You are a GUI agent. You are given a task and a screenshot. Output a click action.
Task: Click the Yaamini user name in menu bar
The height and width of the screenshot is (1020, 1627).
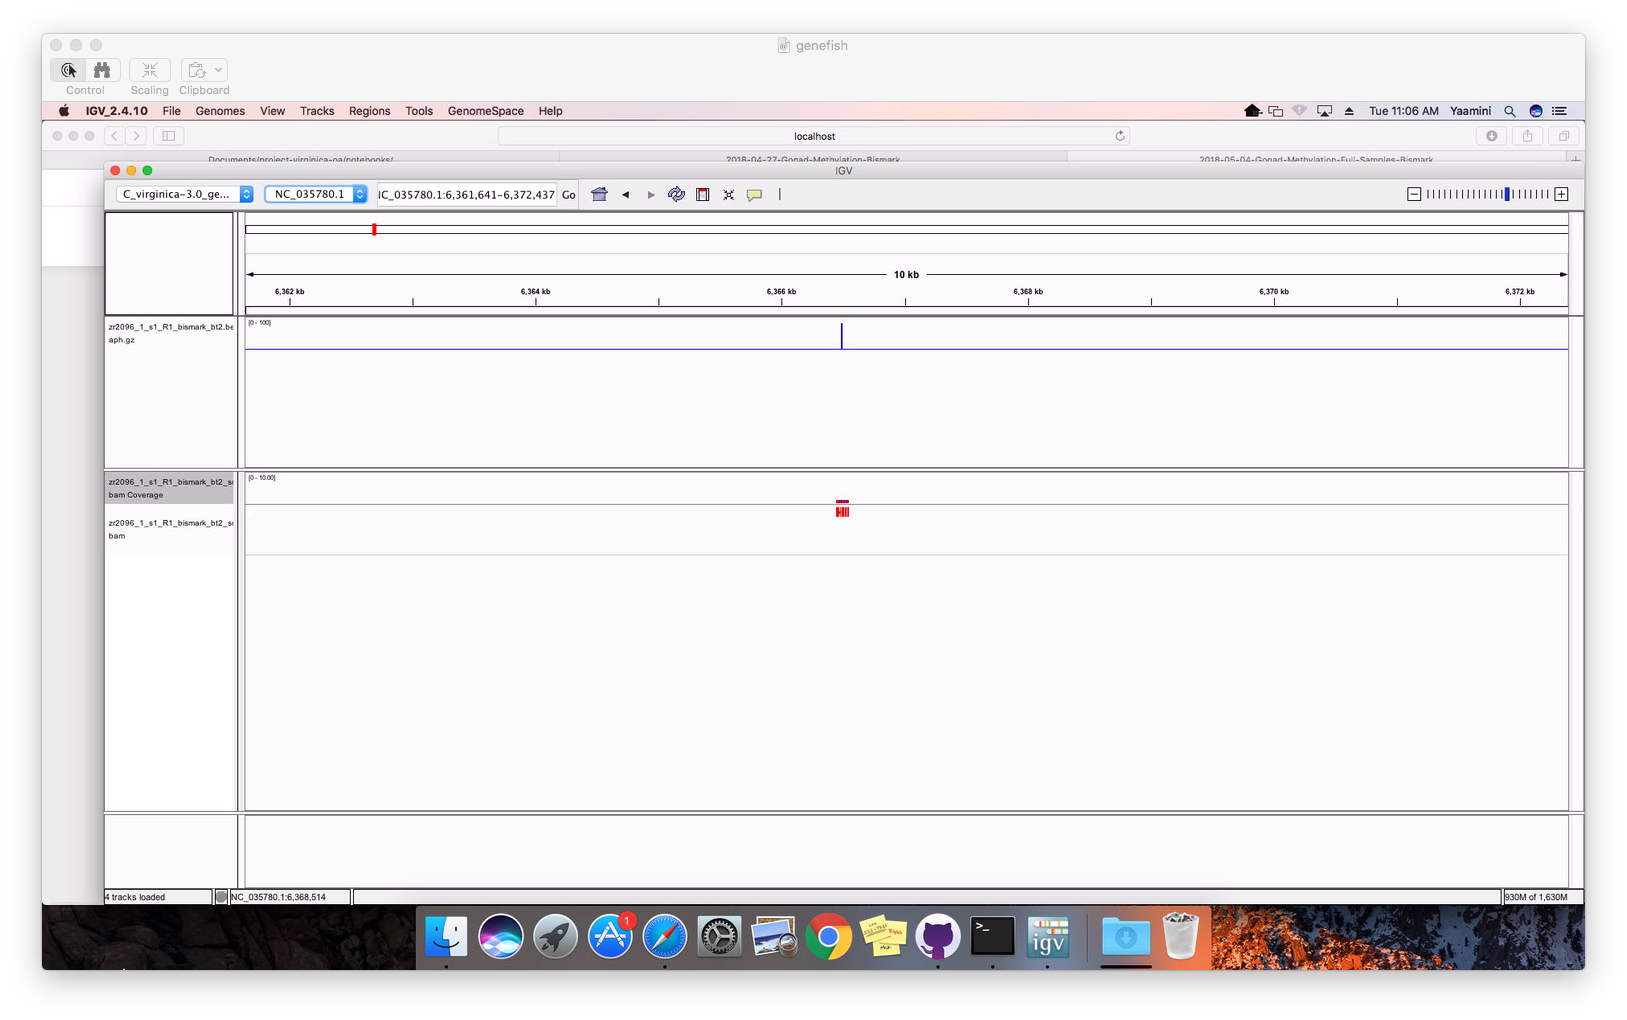(1470, 111)
